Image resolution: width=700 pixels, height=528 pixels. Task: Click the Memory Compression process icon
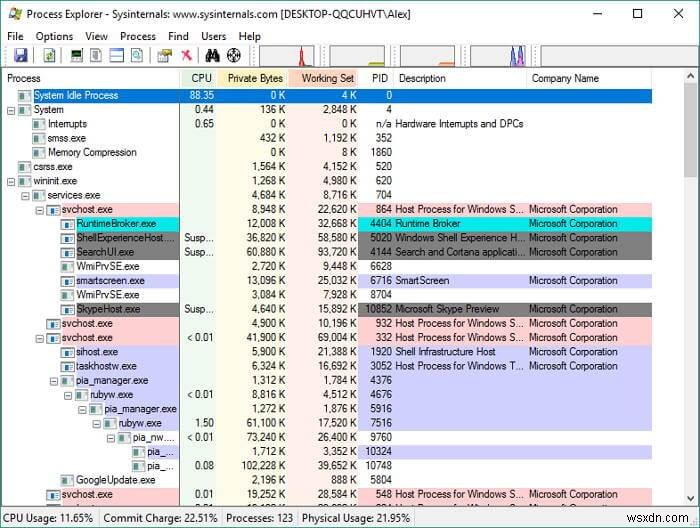39,153
